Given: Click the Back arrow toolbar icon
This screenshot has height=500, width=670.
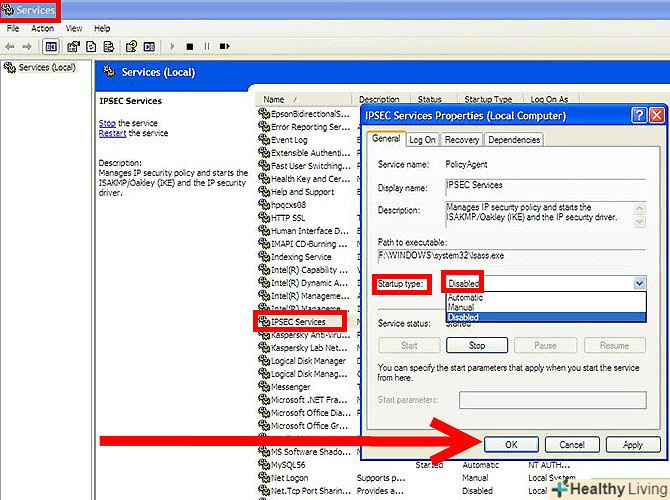Looking at the screenshot, I should (10, 47).
